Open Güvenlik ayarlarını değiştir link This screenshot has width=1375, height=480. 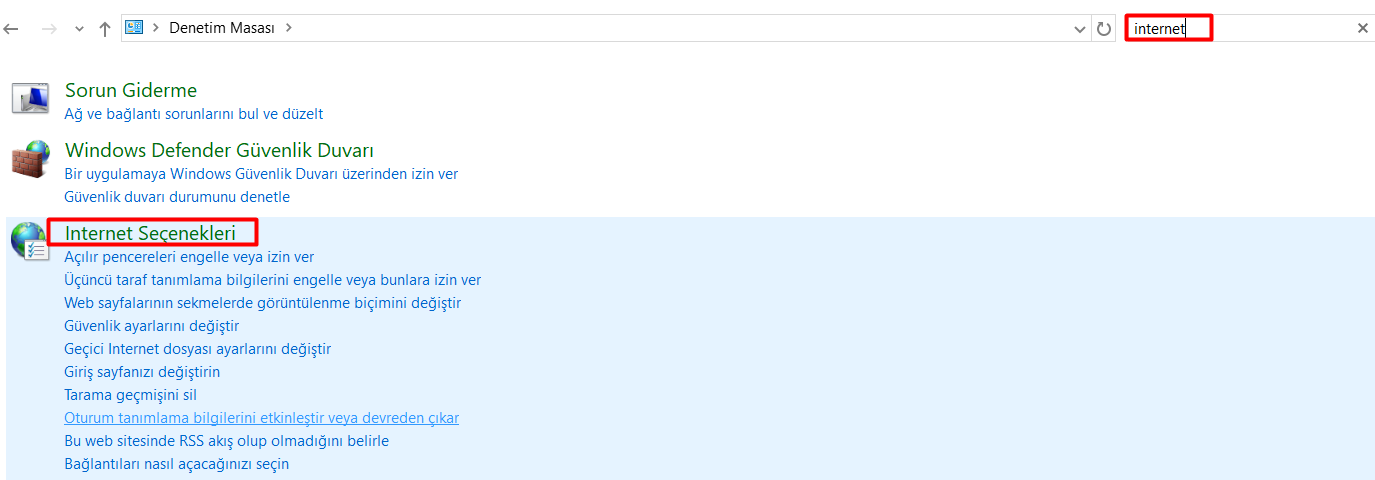(152, 326)
